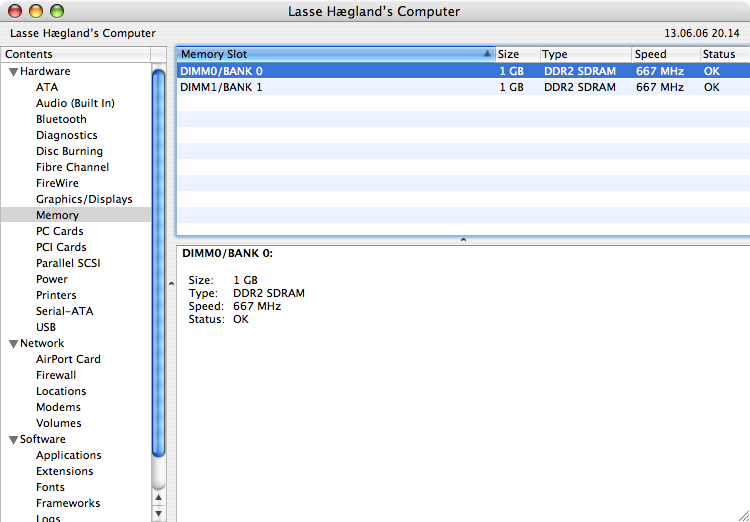
Task: Open Graphics/Displays section
Action: [84, 199]
